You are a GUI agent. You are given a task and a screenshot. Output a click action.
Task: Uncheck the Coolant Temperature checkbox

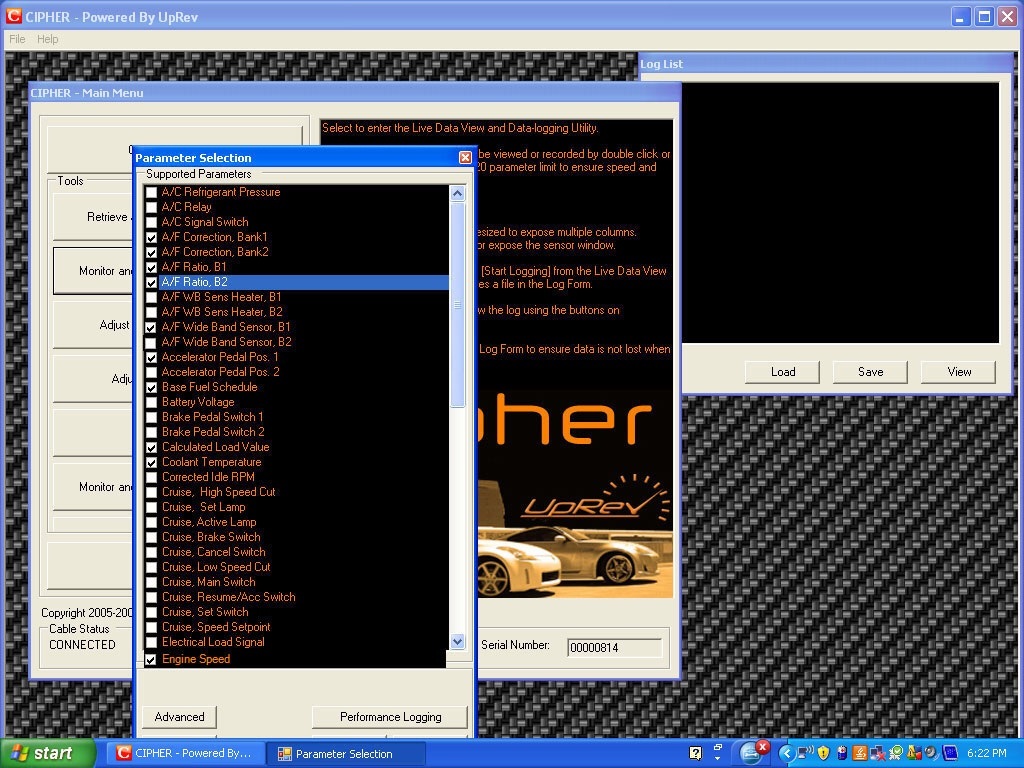coord(152,462)
